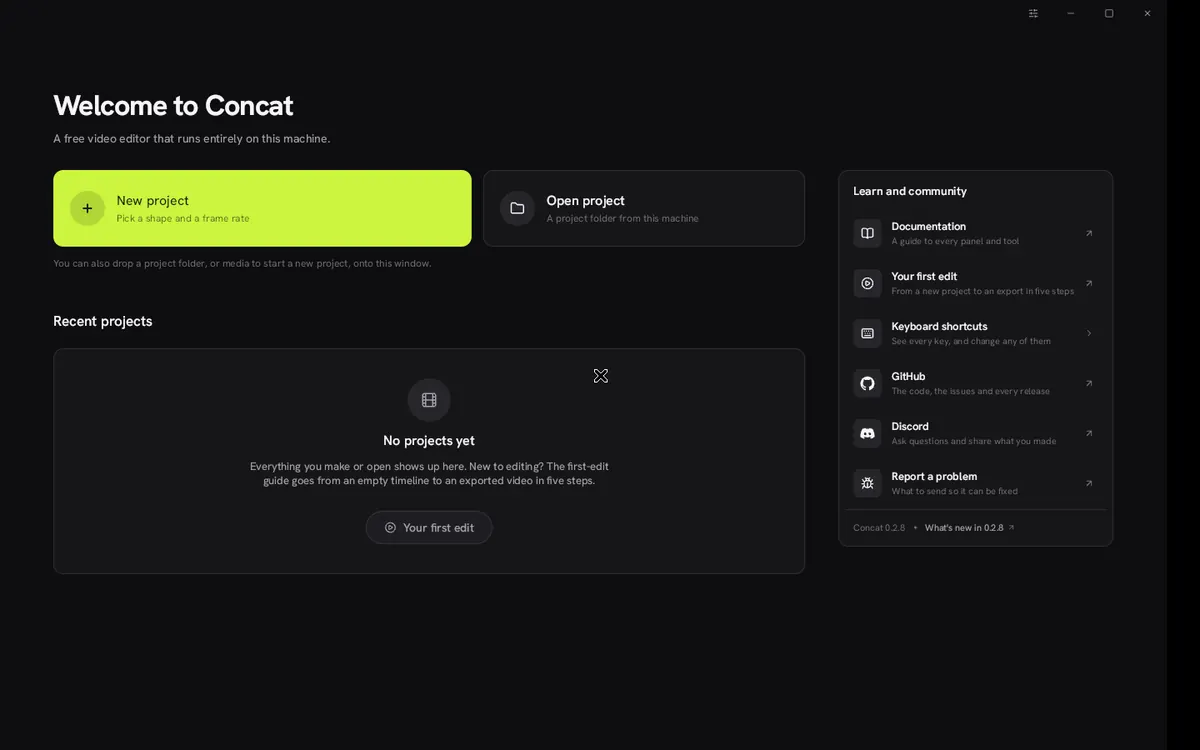Click the play icon beside 'From a new project'

pyautogui.click(x=867, y=283)
